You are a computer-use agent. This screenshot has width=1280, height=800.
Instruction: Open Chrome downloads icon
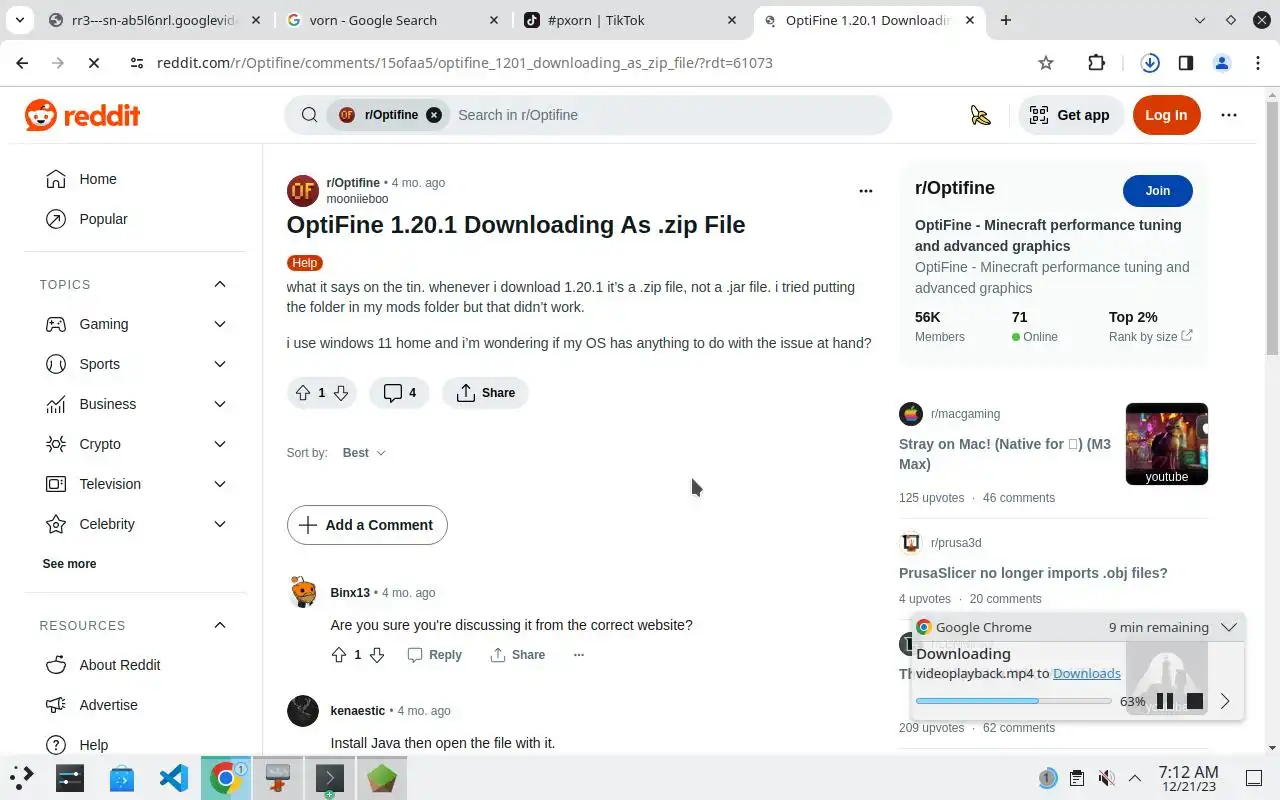1150,63
